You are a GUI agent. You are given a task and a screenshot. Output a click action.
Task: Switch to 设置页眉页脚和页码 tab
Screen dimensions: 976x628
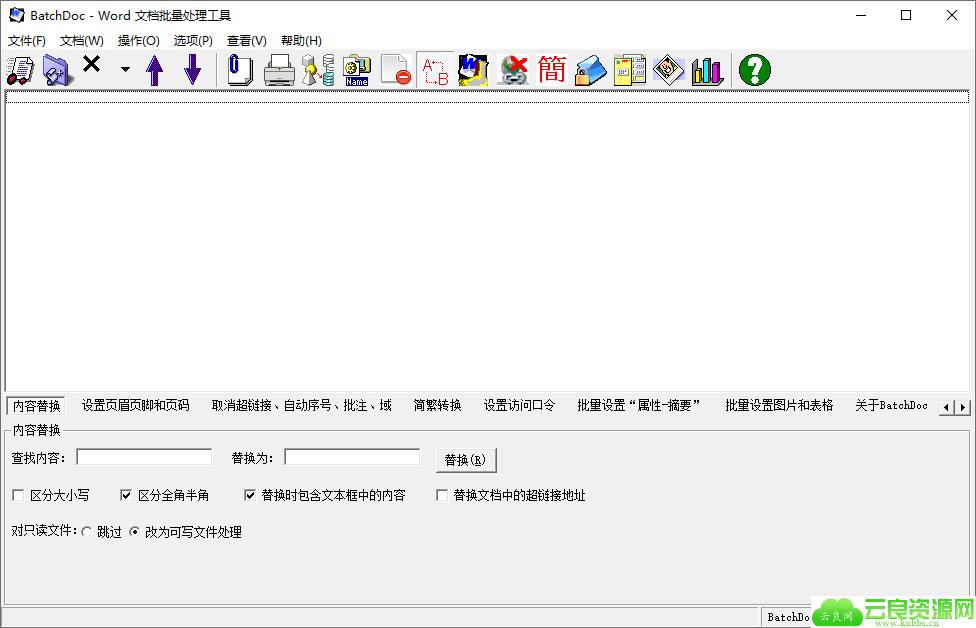coord(135,405)
